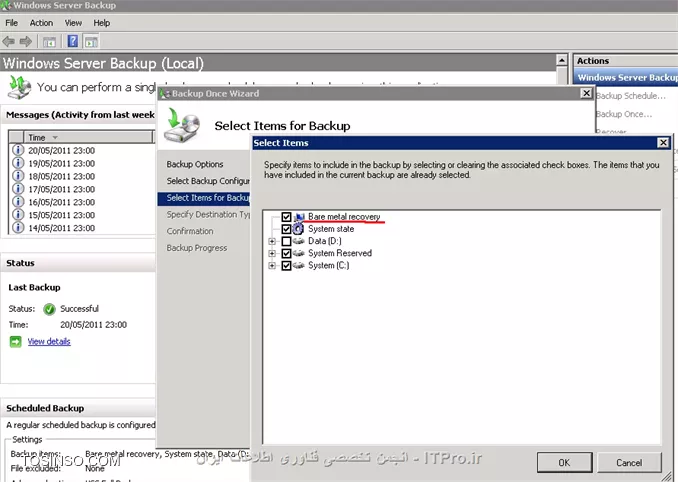This screenshot has height=482, width=678.
Task: Click the info icon for 20/05/2011 message
Action: [x=18, y=150]
